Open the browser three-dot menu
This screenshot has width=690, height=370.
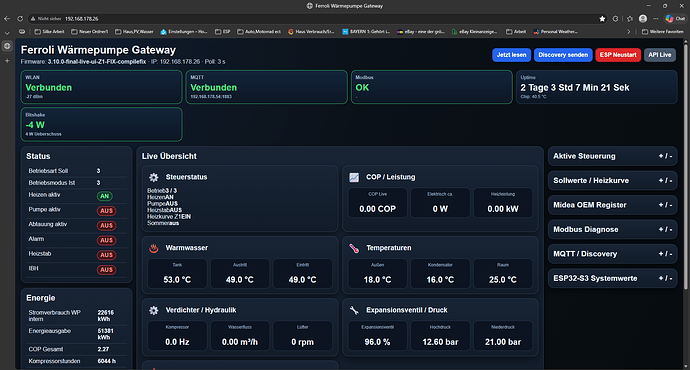(656, 18)
